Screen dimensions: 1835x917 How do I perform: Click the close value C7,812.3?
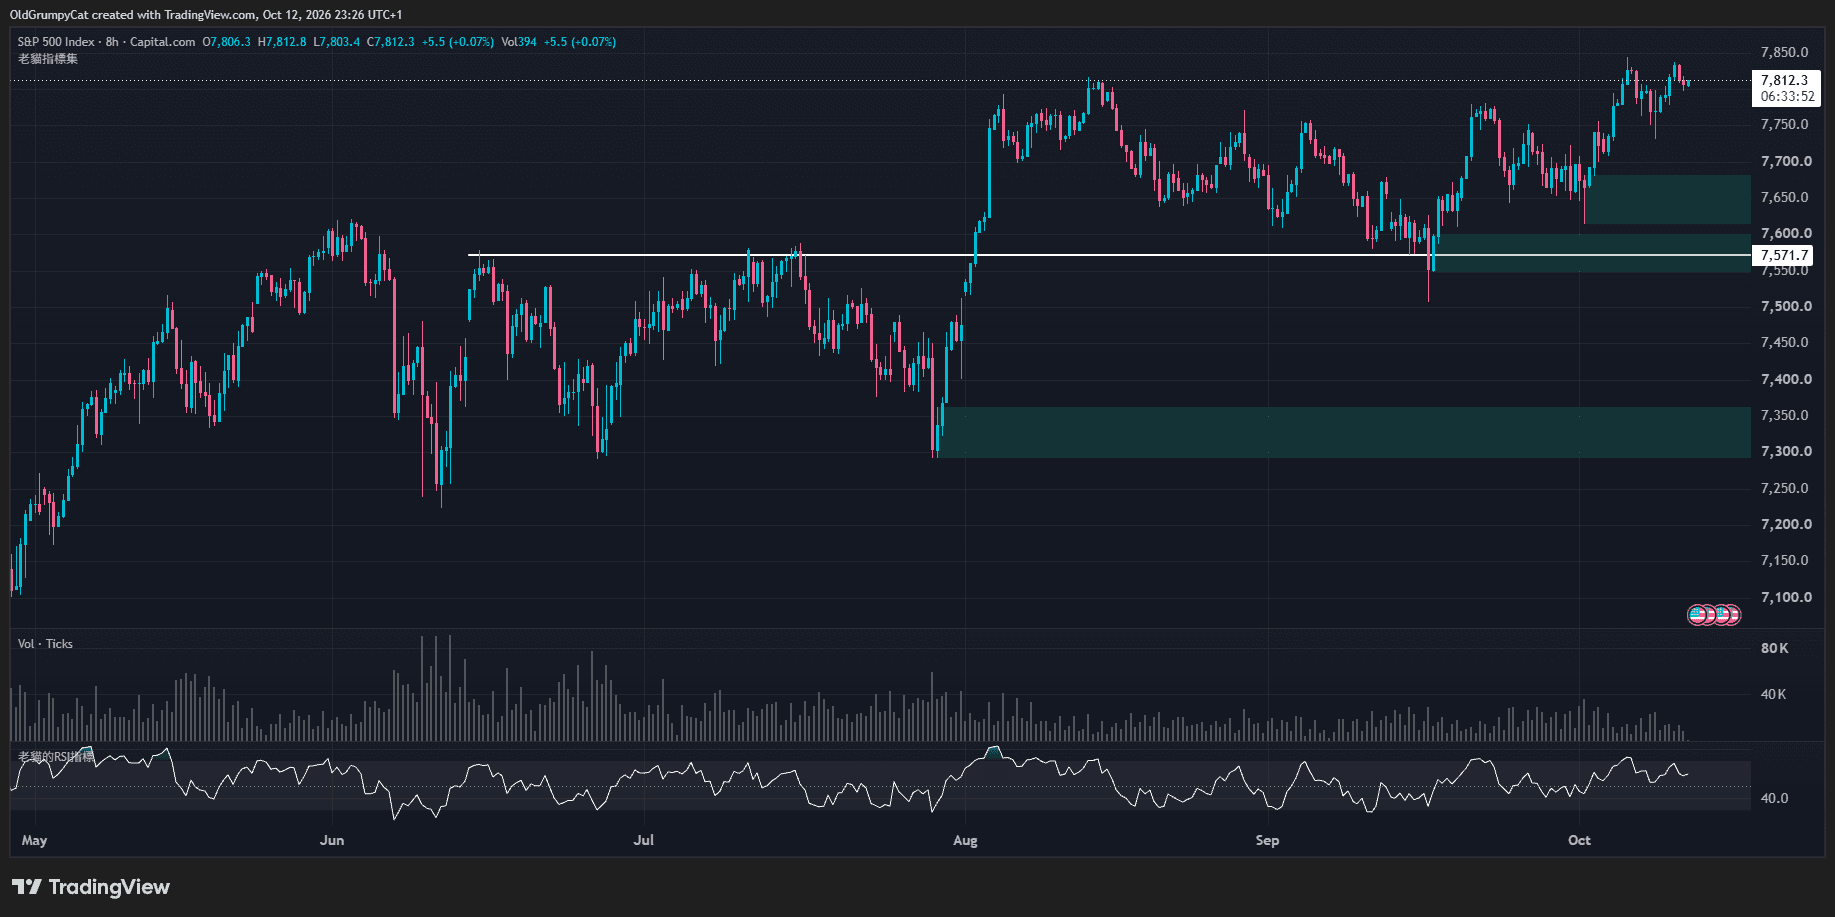390,42
